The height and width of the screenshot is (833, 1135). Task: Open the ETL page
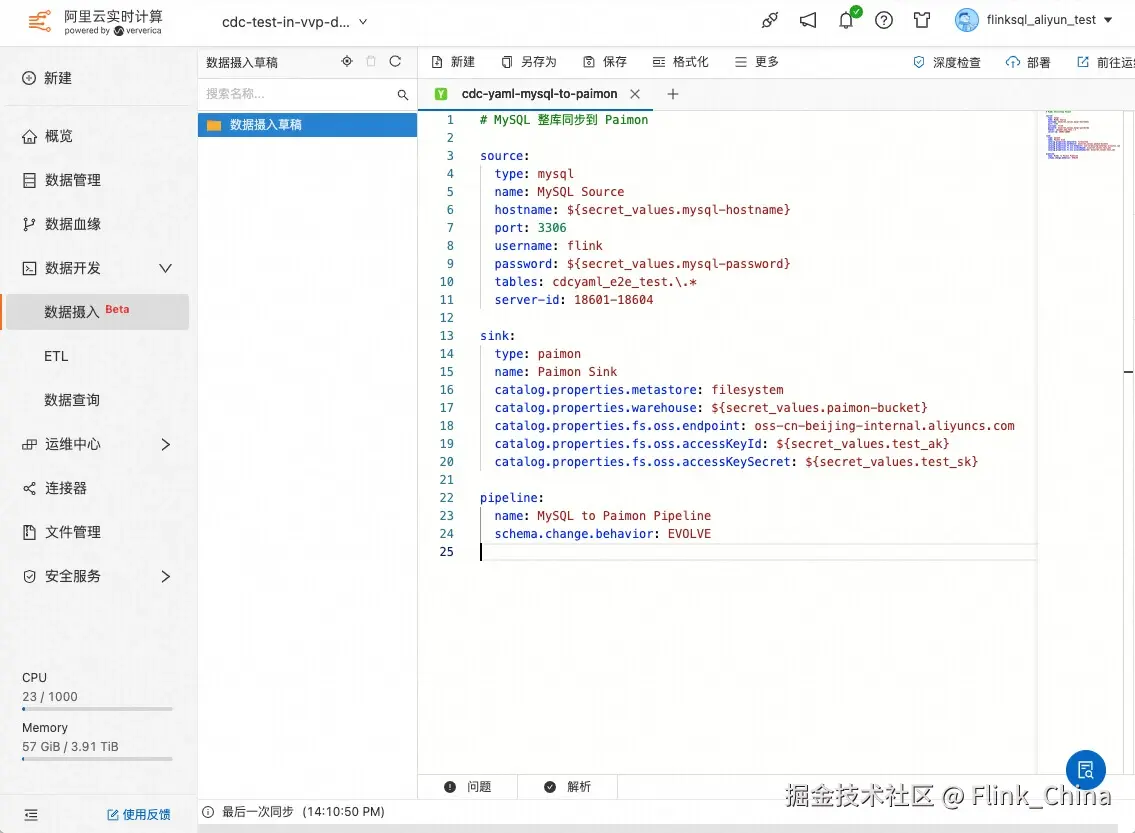56,356
